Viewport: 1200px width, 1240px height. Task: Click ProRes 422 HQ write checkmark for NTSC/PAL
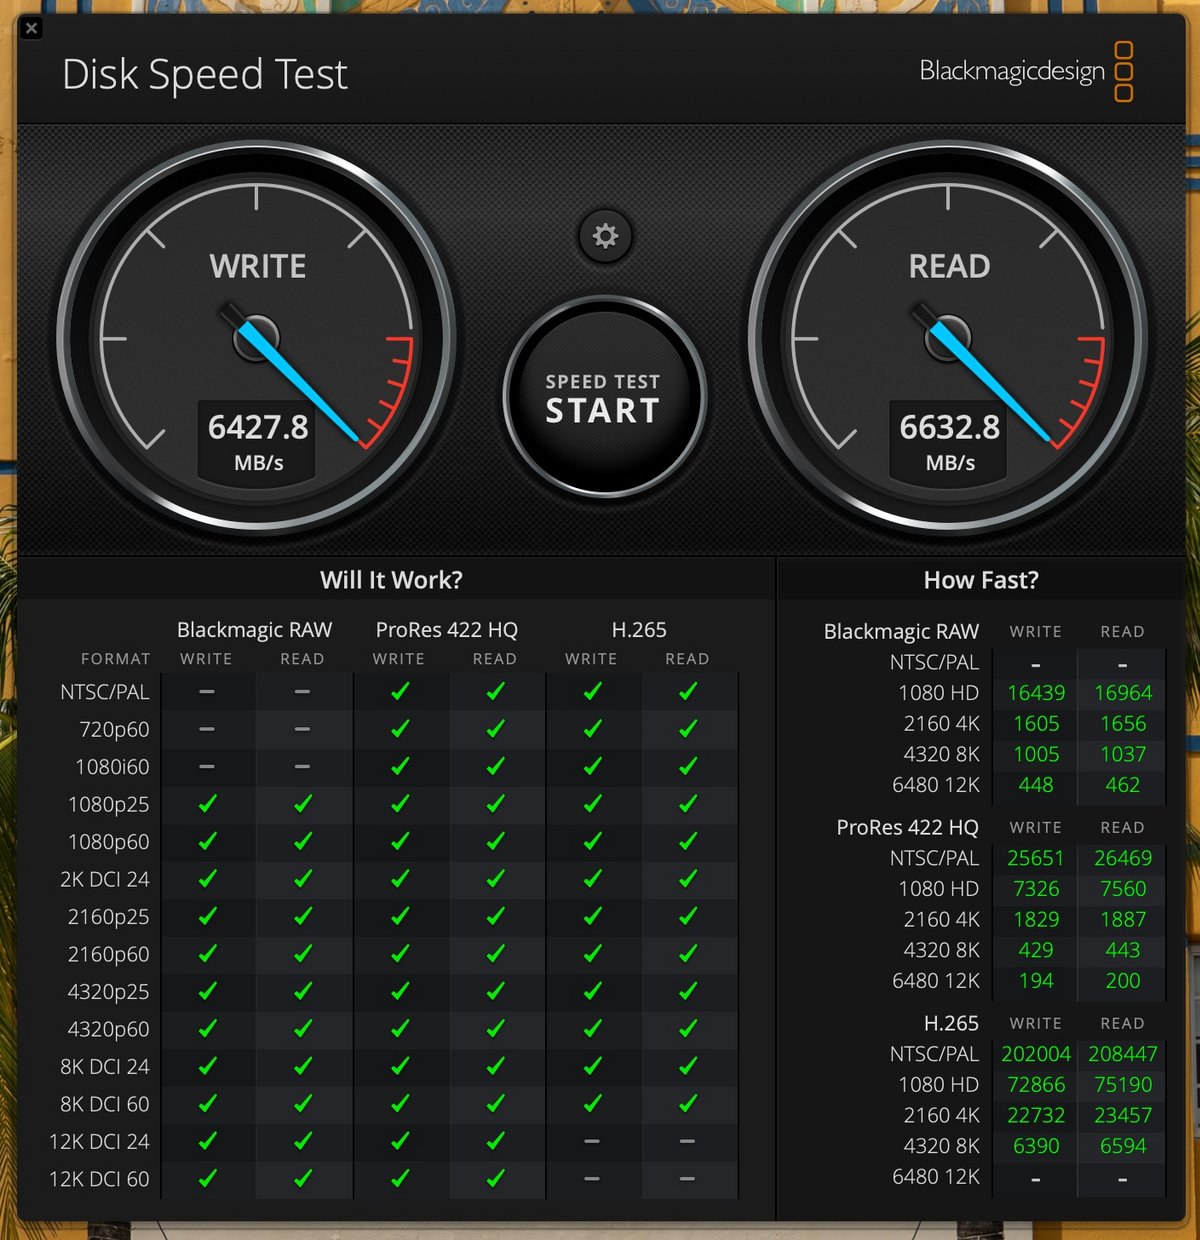(x=399, y=692)
